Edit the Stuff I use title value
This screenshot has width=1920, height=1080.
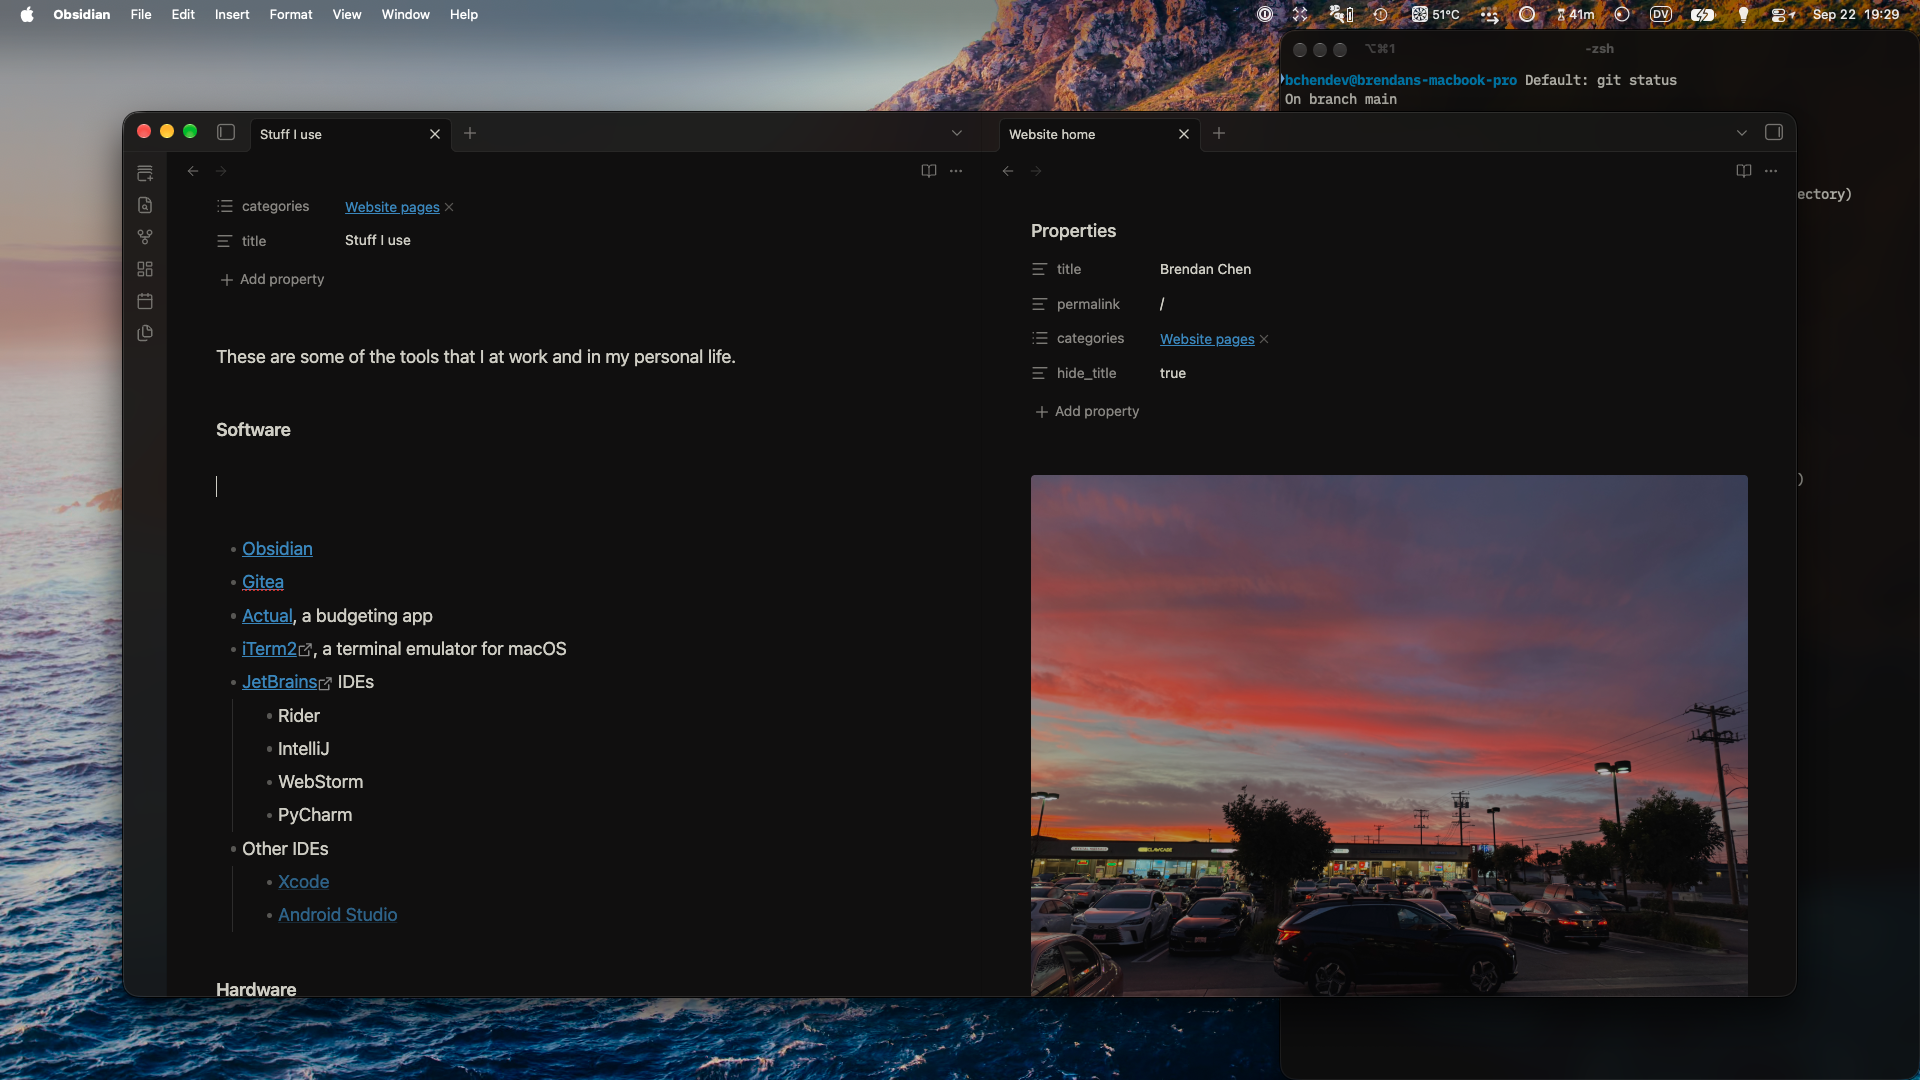(378, 240)
